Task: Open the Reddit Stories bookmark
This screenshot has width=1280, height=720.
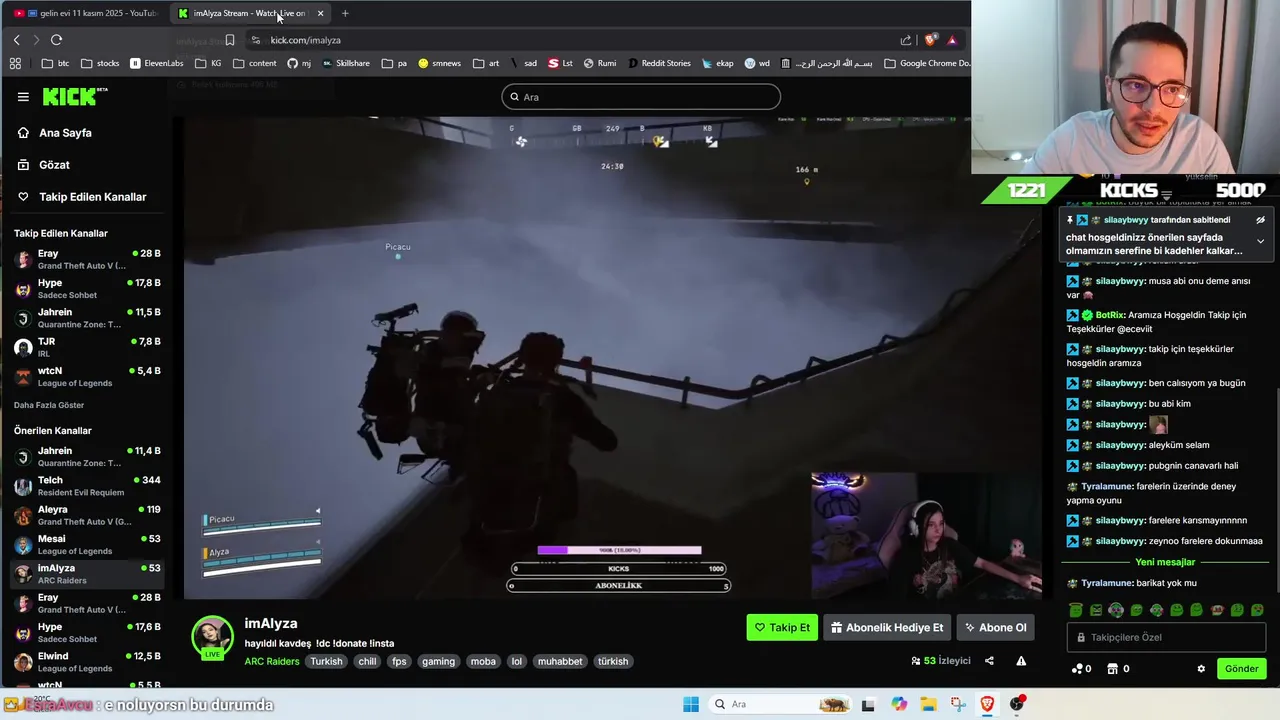Action: tap(659, 63)
